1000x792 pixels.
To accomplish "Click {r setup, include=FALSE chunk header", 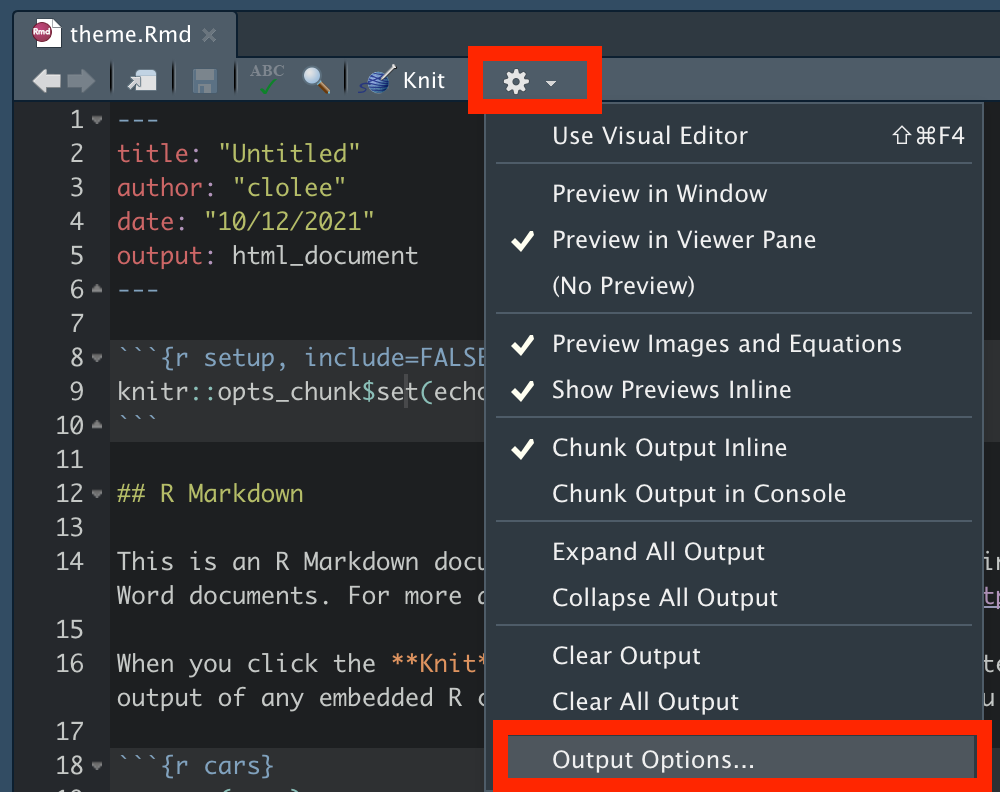I will pyautogui.click(x=300, y=358).
